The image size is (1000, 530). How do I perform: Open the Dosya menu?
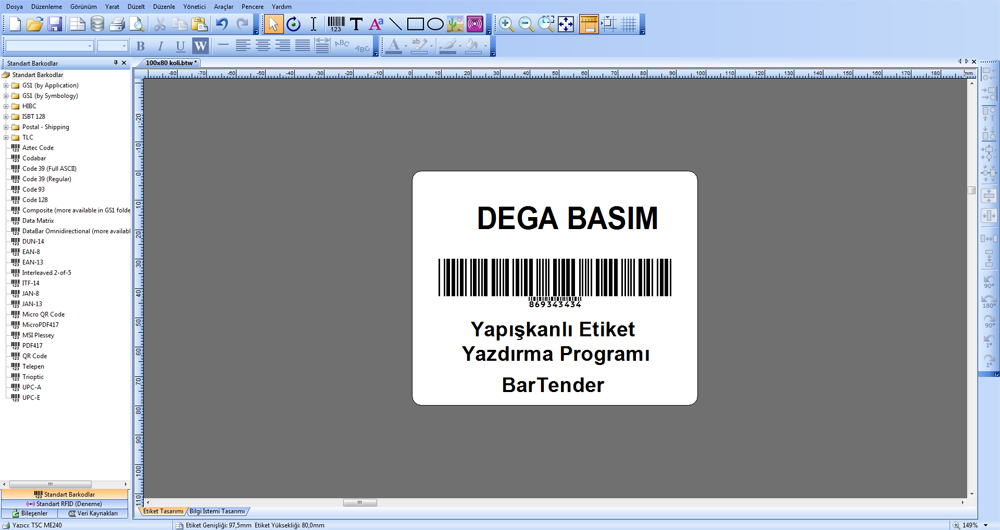click(14, 6)
